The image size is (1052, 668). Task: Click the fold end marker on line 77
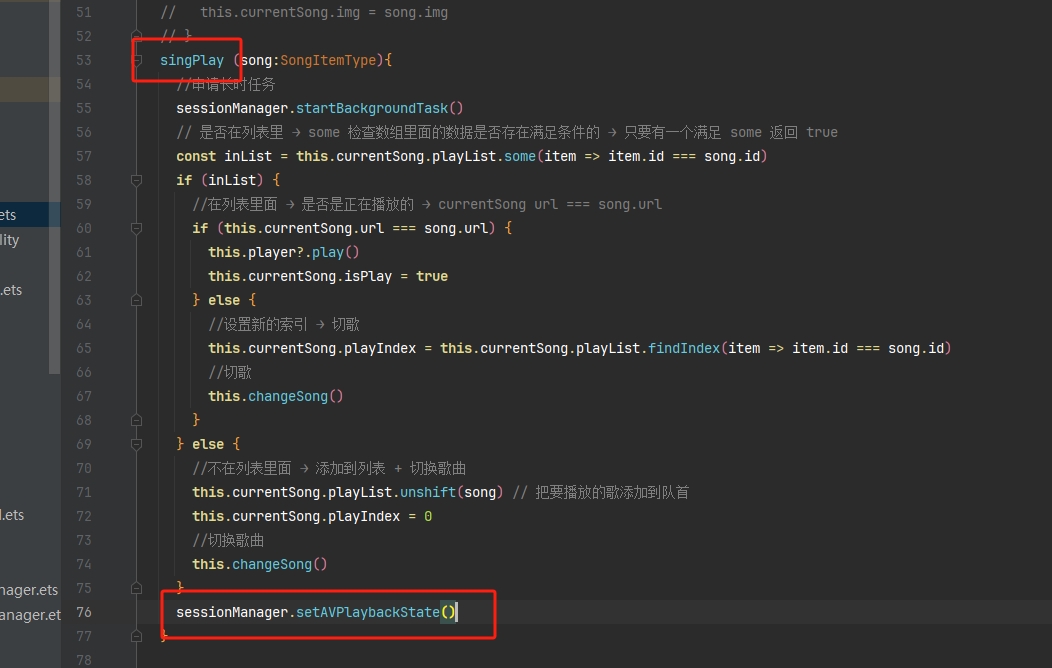click(137, 636)
